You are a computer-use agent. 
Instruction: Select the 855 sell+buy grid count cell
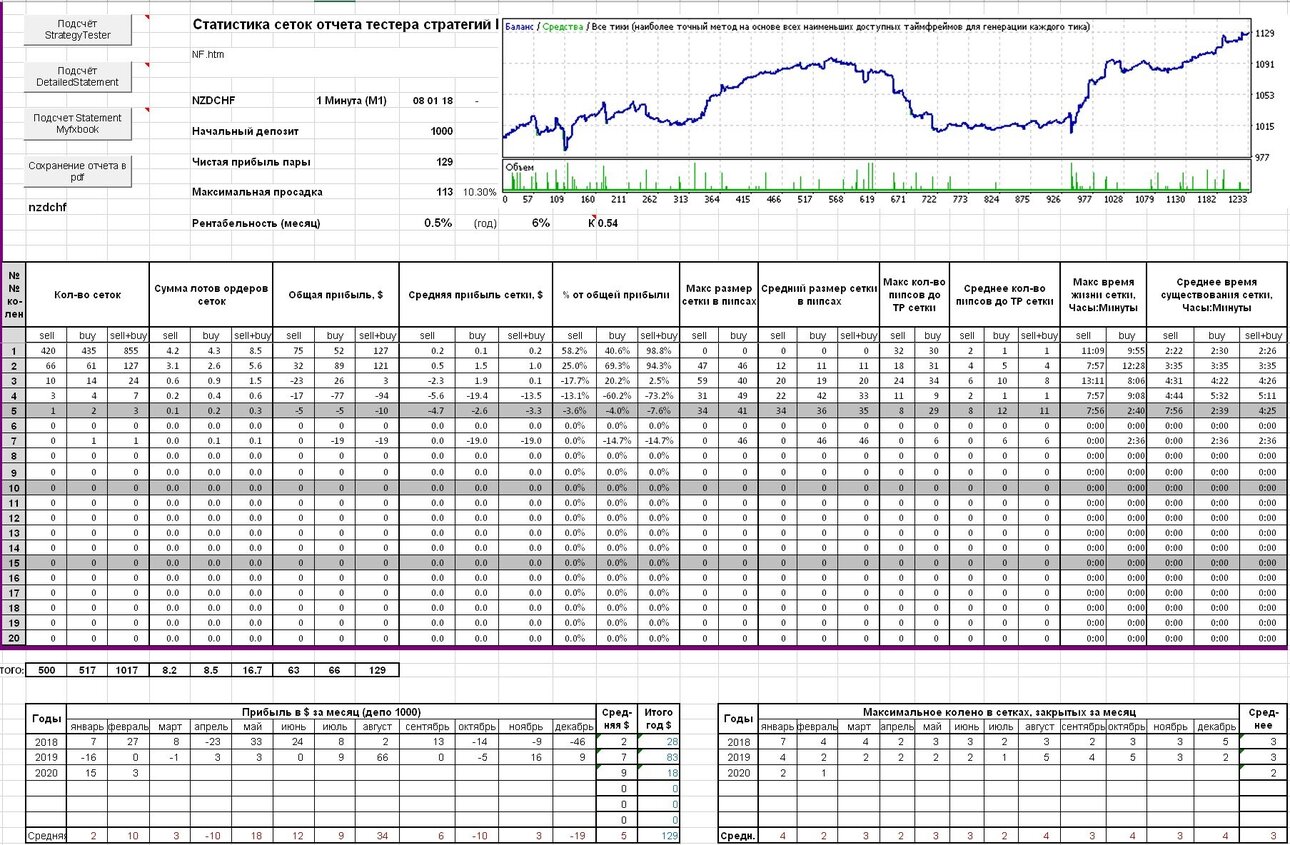pos(130,351)
